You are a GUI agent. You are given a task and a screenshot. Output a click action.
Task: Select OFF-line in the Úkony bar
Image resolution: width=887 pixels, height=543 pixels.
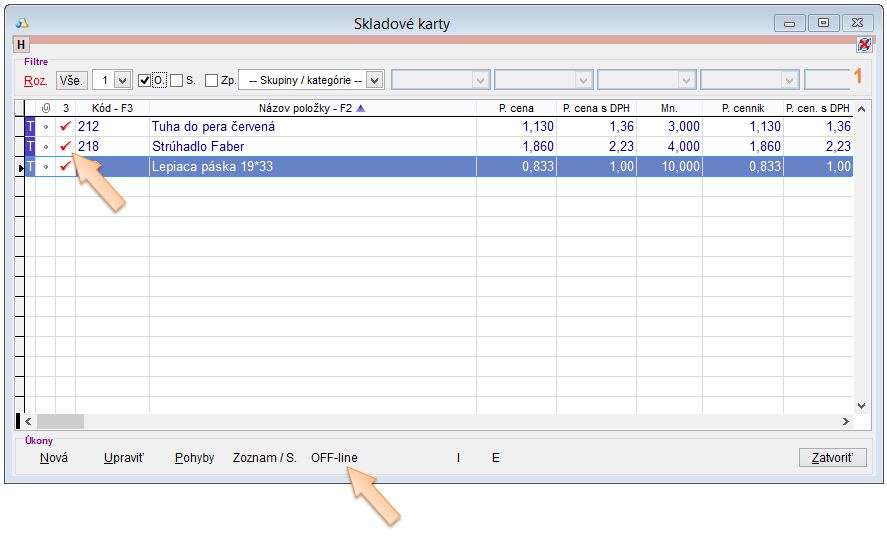coord(334,458)
